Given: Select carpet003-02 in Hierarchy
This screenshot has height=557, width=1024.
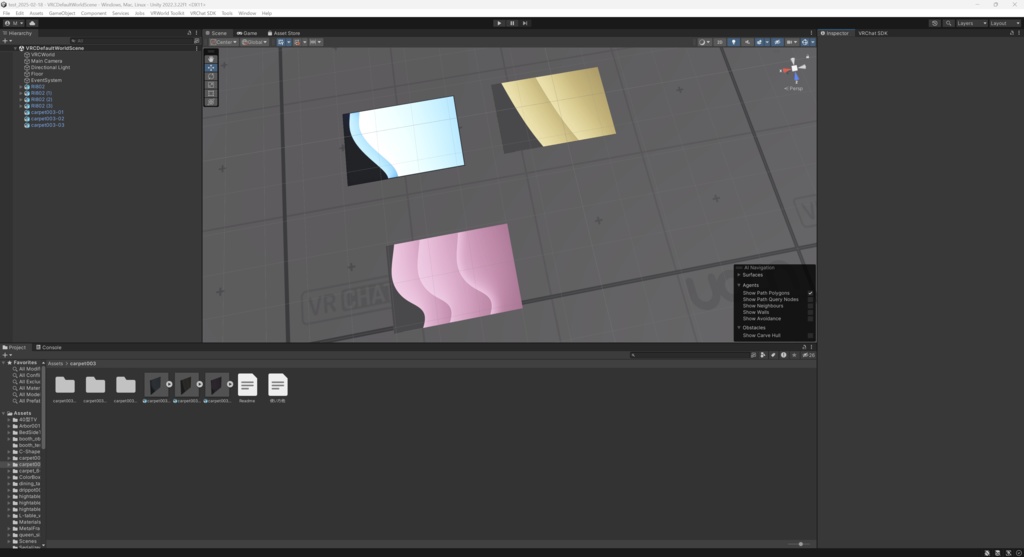Looking at the screenshot, I should pos(48,119).
